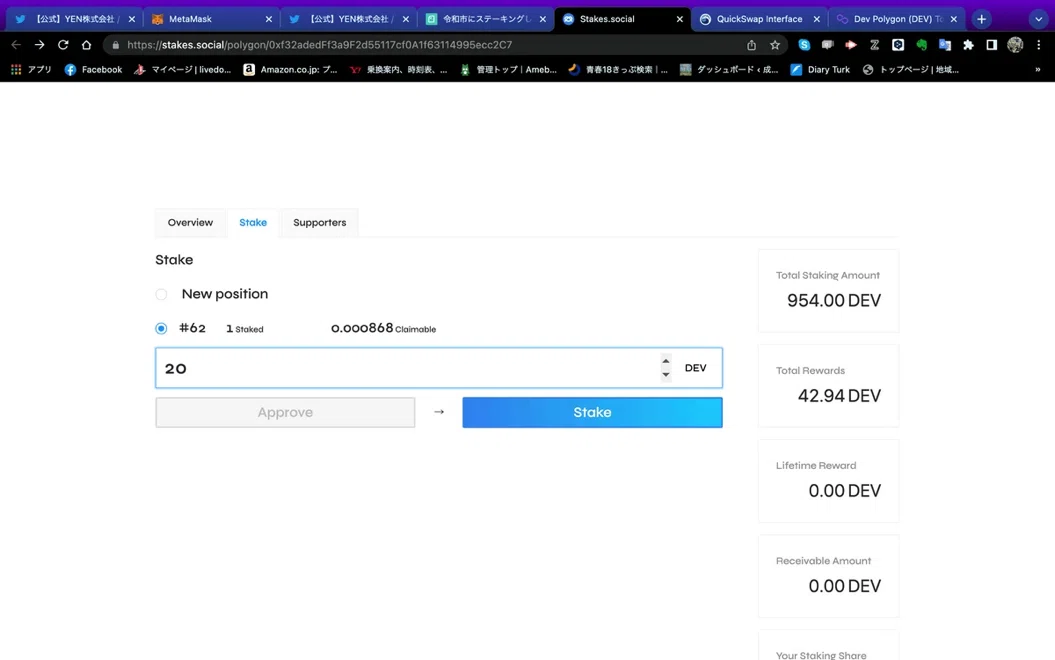1055x660 pixels.
Task: Close the MetaMask tab
Action: click(x=268, y=19)
